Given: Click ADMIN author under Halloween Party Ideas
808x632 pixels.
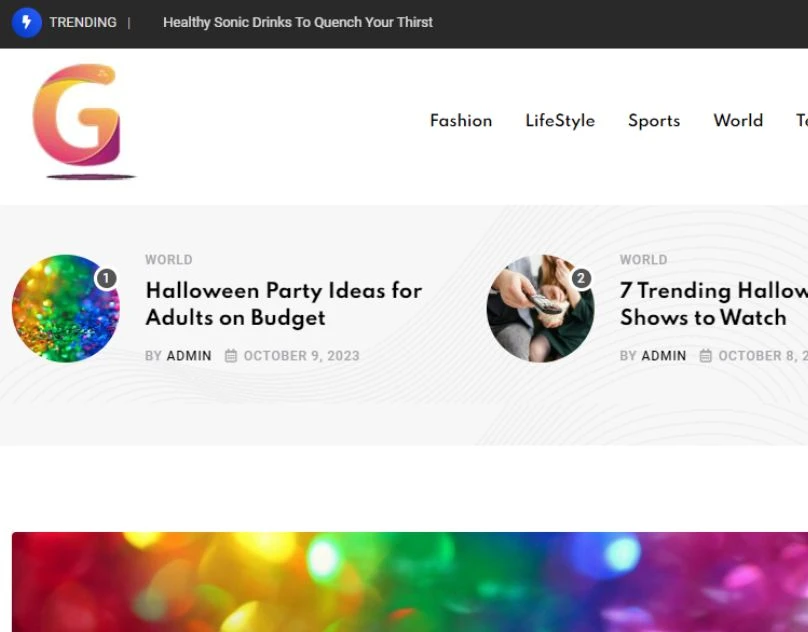Looking at the screenshot, I should 189,356.
